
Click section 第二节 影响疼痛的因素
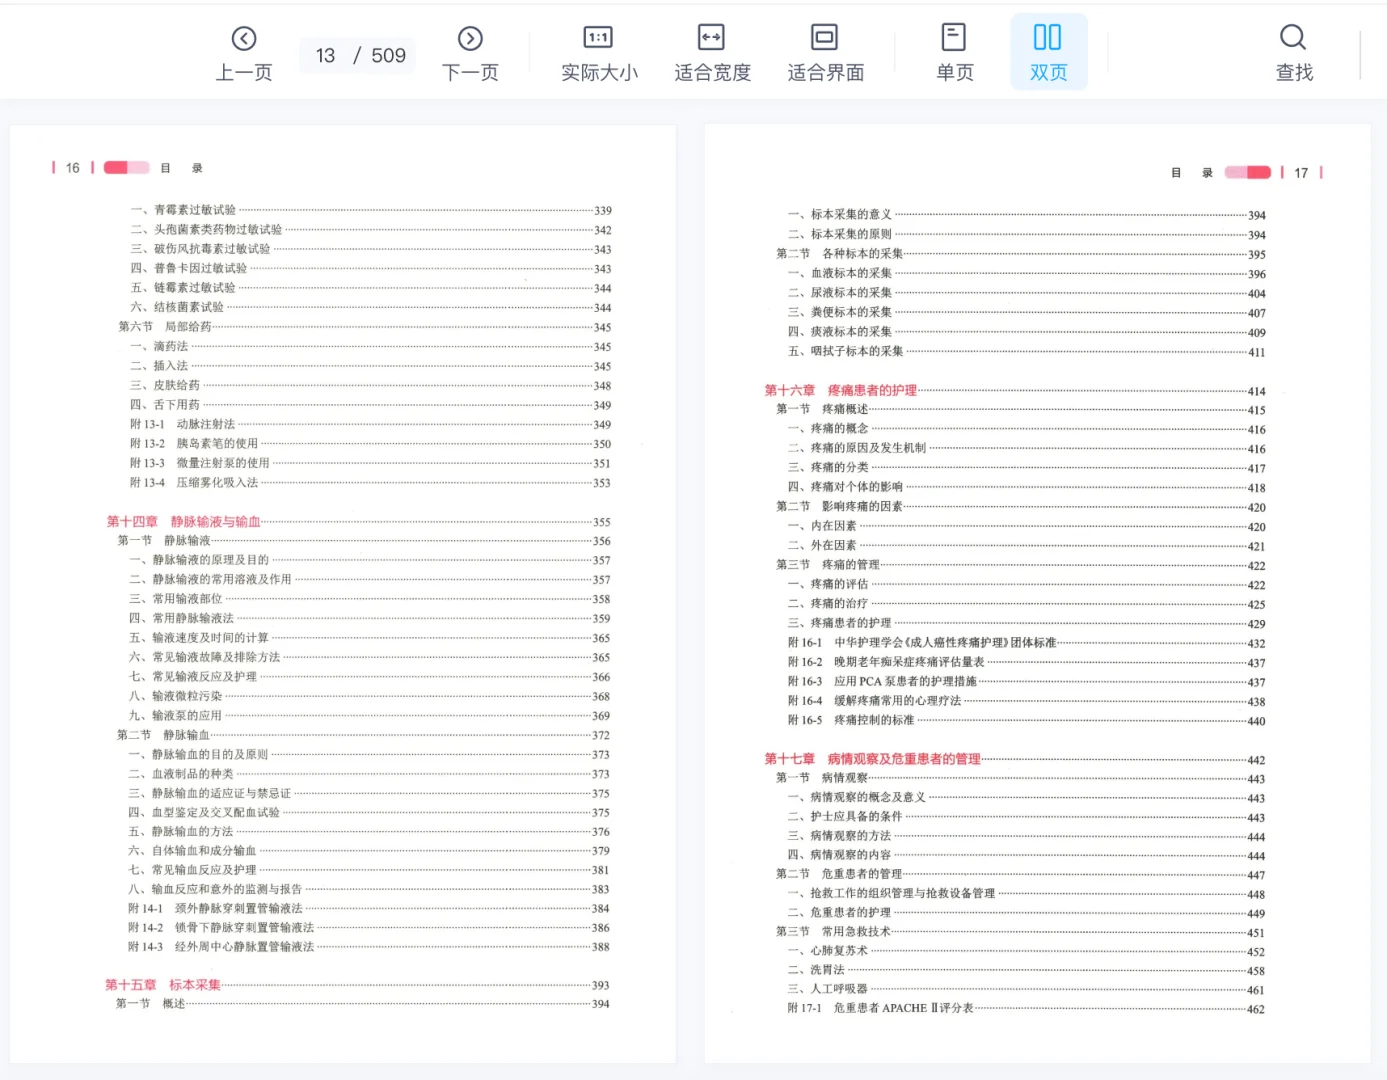click(840, 506)
